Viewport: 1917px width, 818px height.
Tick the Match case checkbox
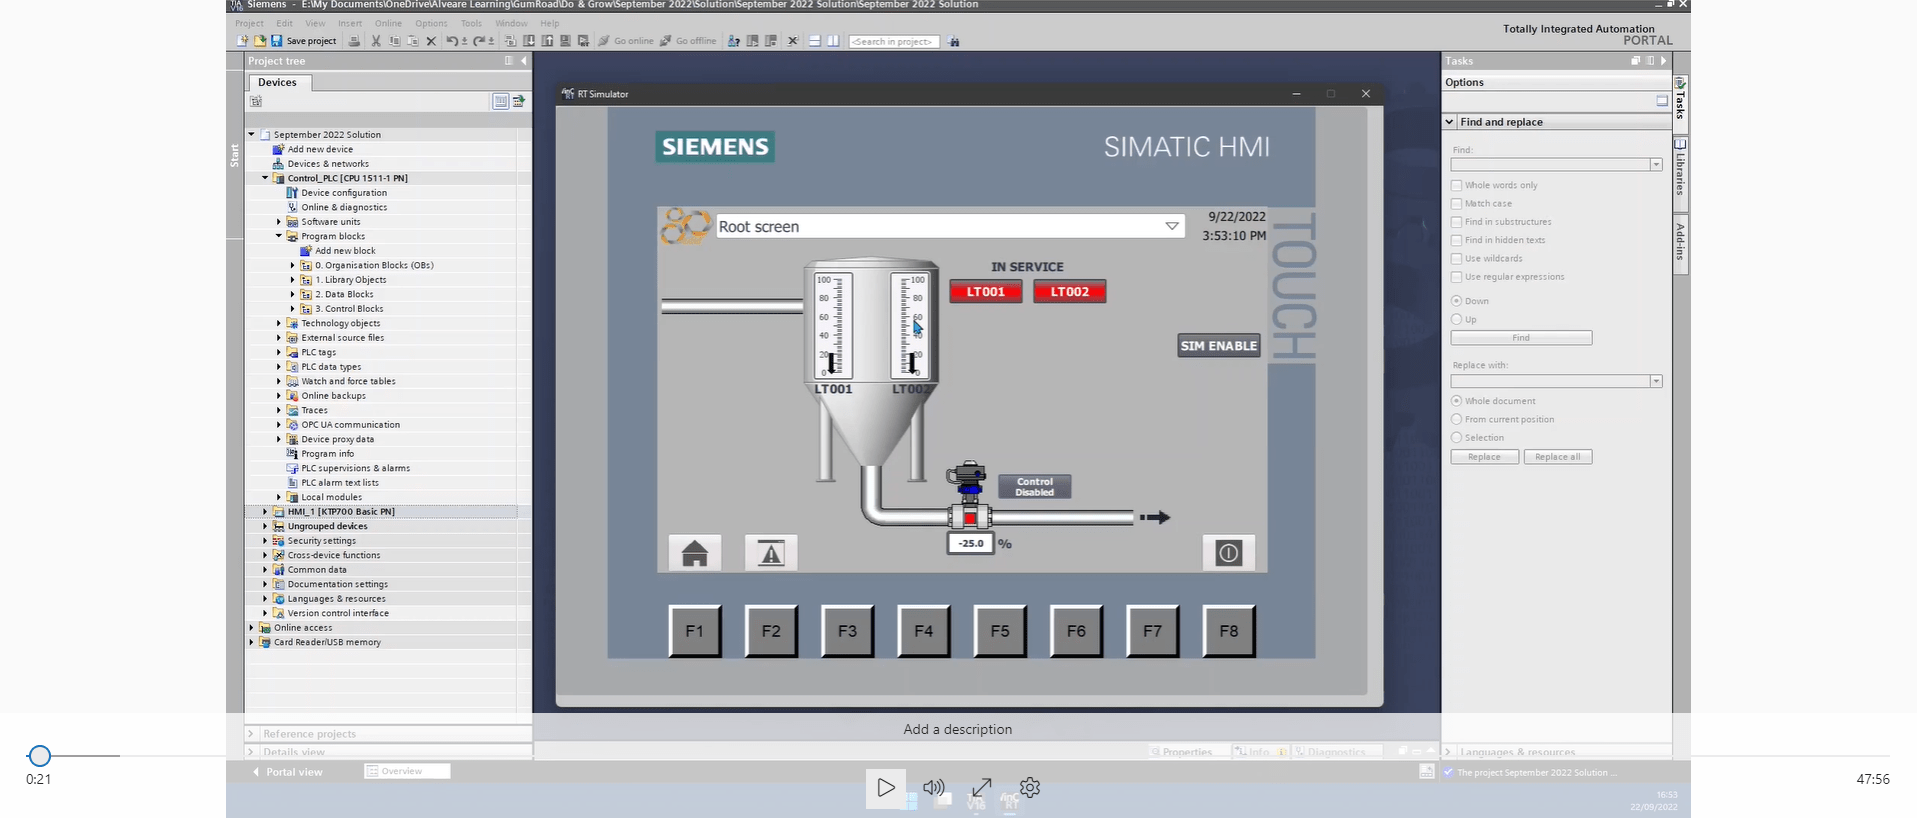pyautogui.click(x=1457, y=203)
